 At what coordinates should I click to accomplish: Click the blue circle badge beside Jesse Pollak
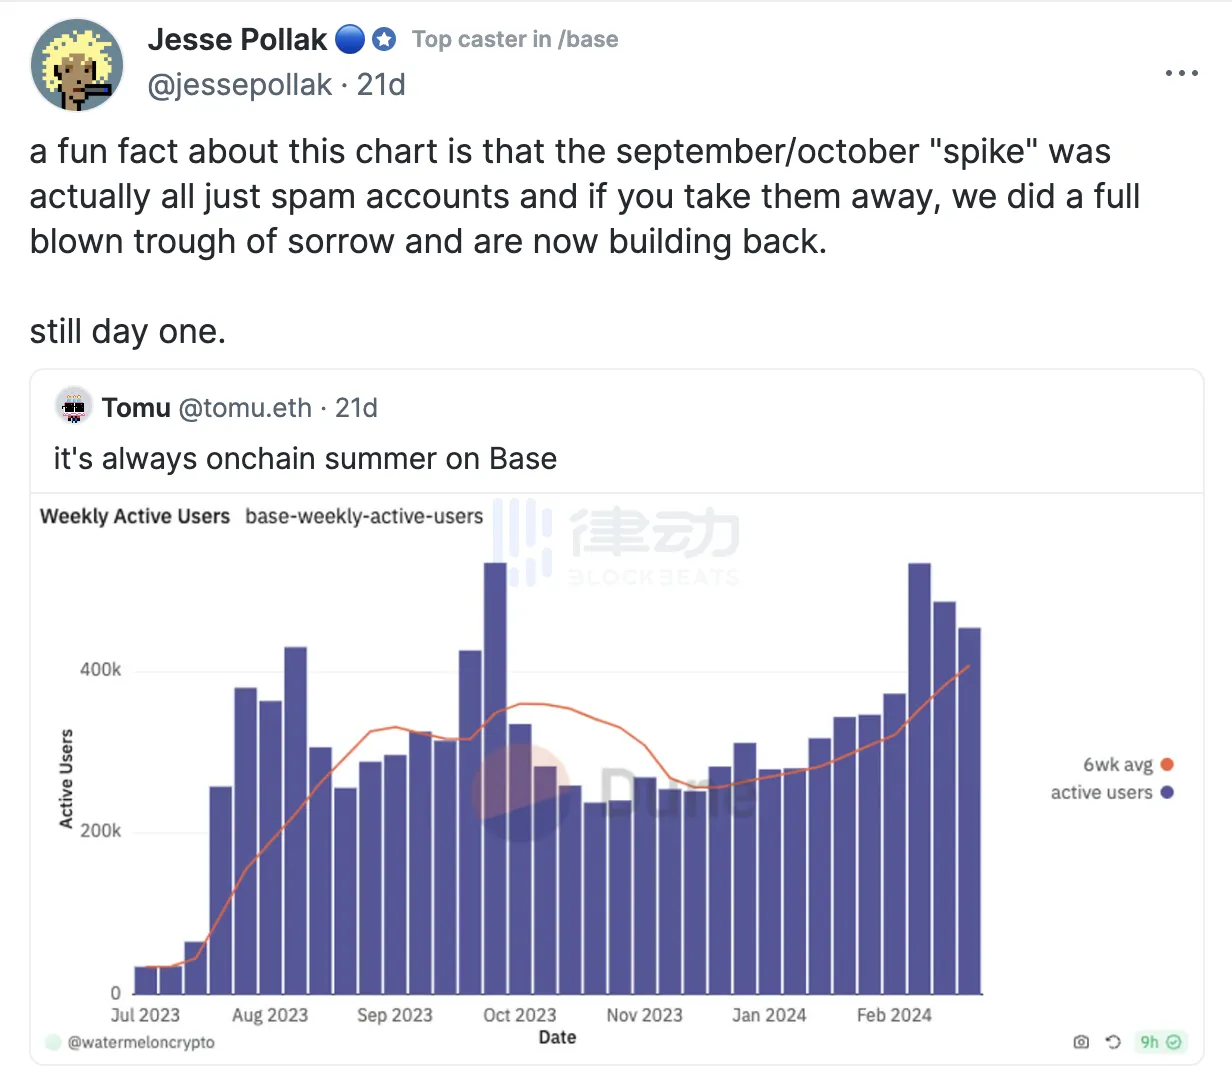point(349,39)
